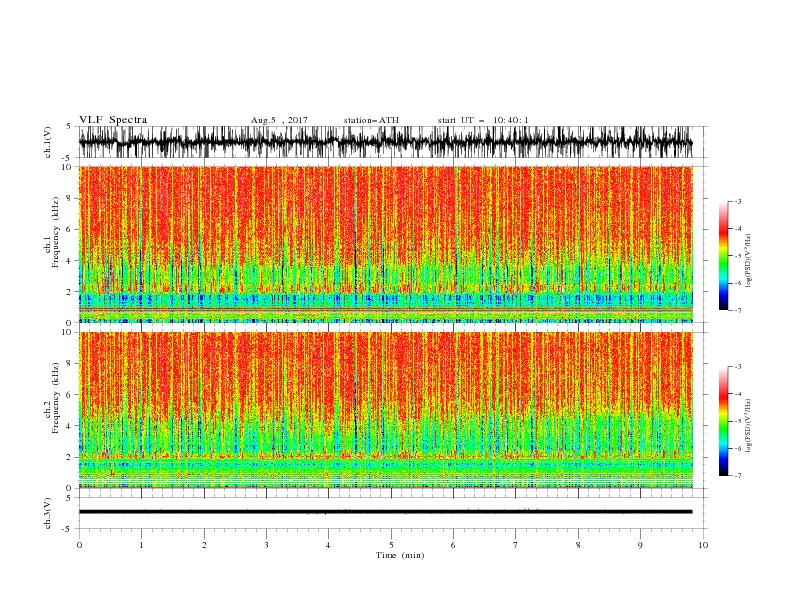The width and height of the screenshot is (792, 612).
Task: Click ch.1 frequency tick label "10"
Action: pos(68,167)
